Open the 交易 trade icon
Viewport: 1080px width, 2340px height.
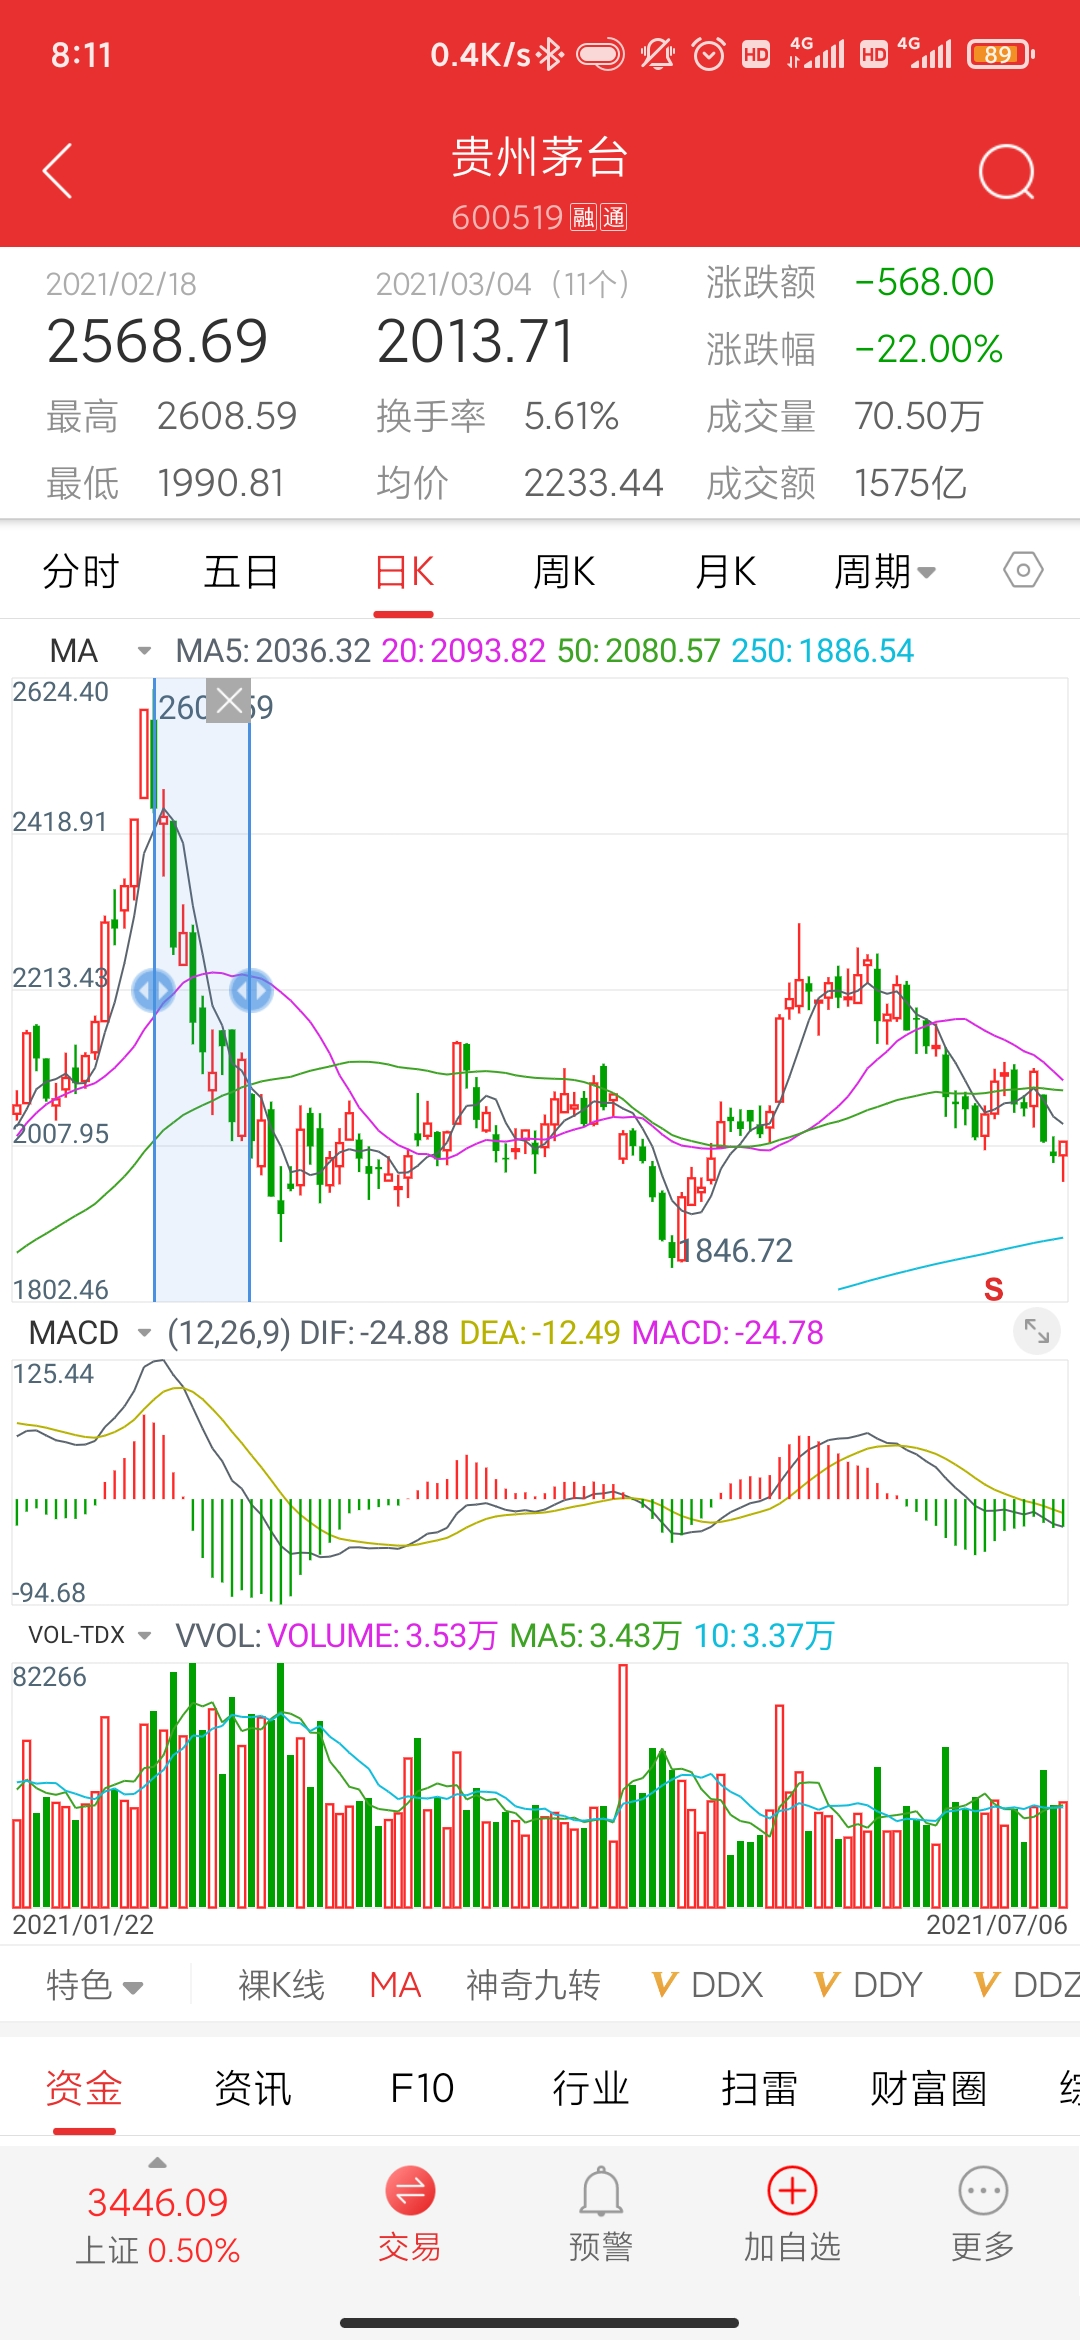click(410, 2191)
